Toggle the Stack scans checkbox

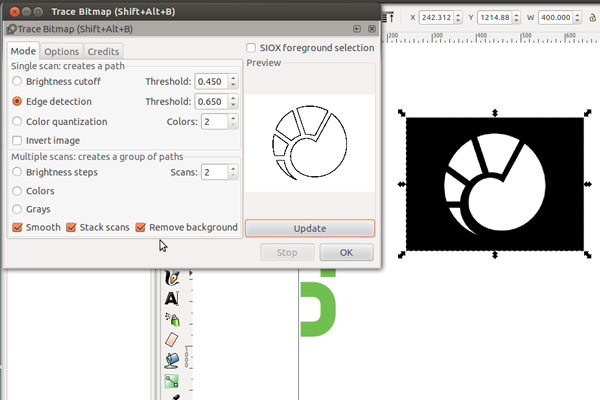pos(71,227)
